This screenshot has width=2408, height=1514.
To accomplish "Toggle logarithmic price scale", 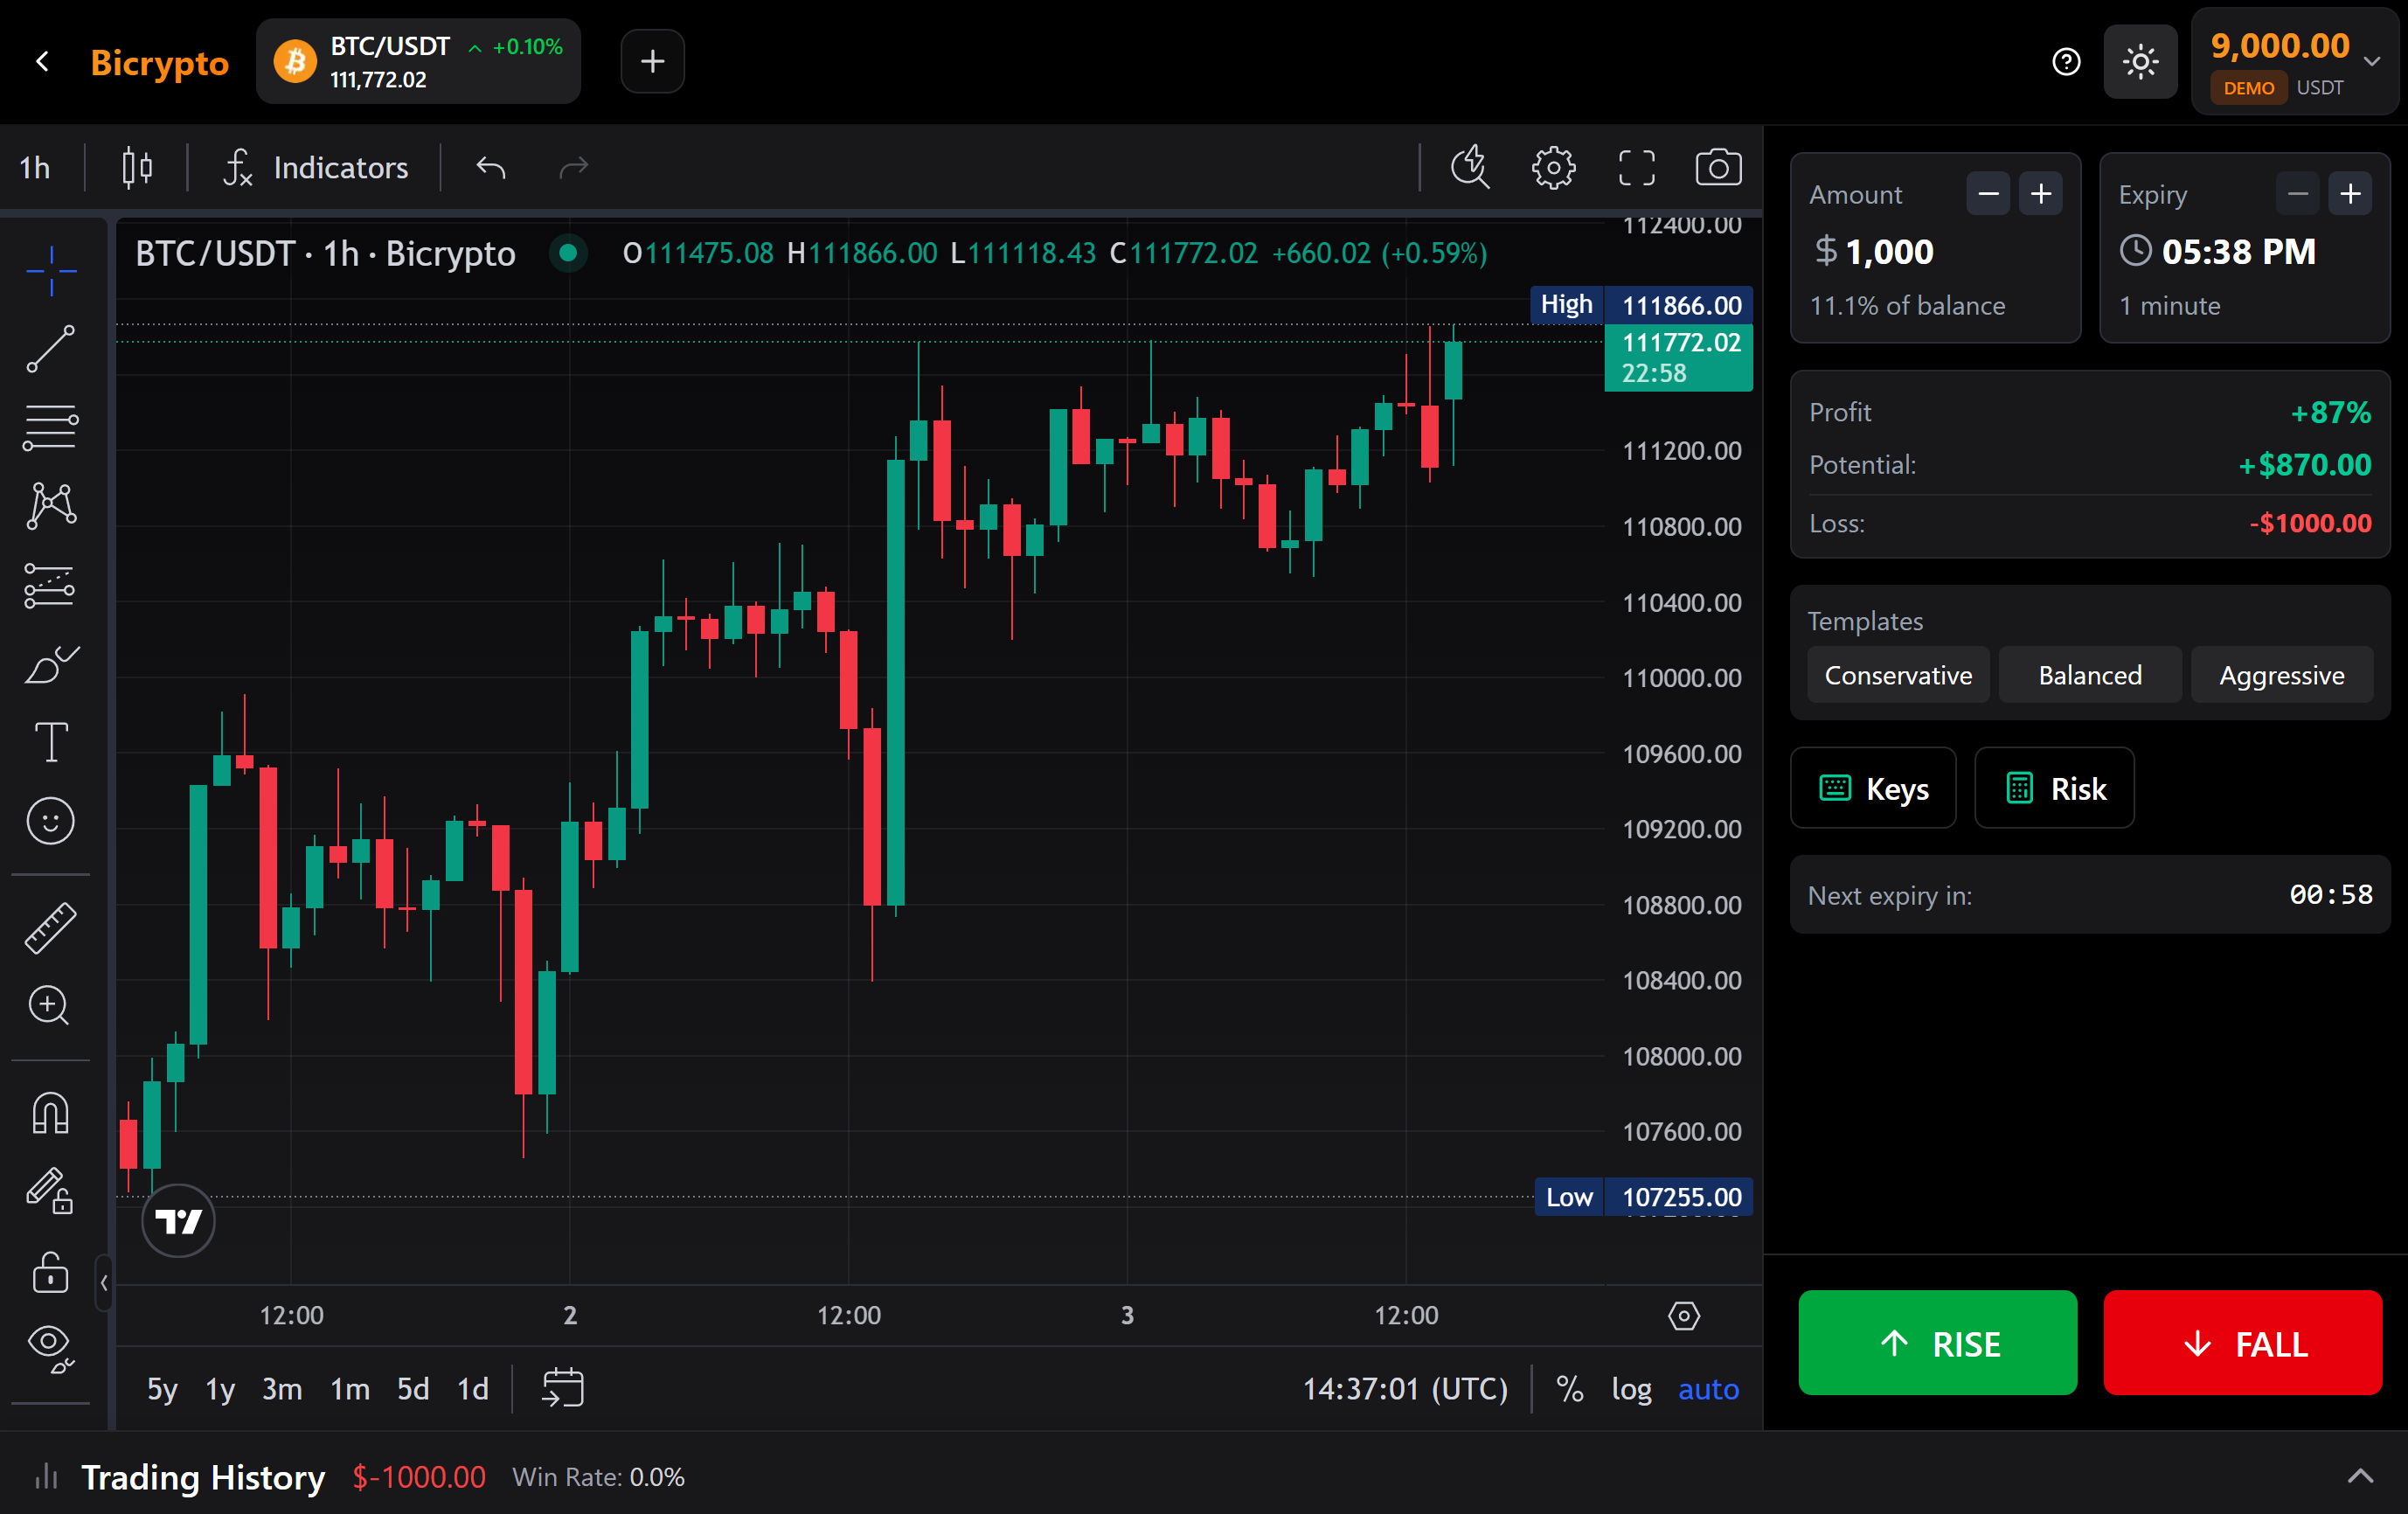I will pos(1631,1389).
